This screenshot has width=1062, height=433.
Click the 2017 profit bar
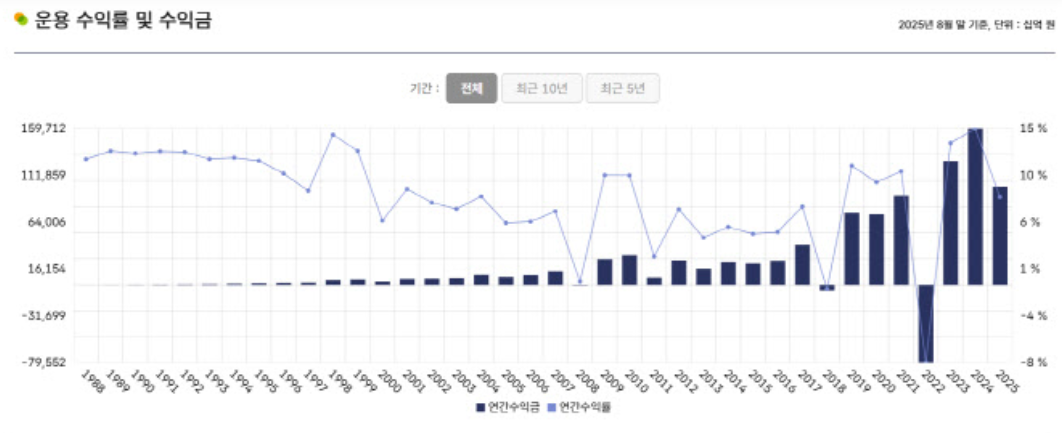click(803, 264)
